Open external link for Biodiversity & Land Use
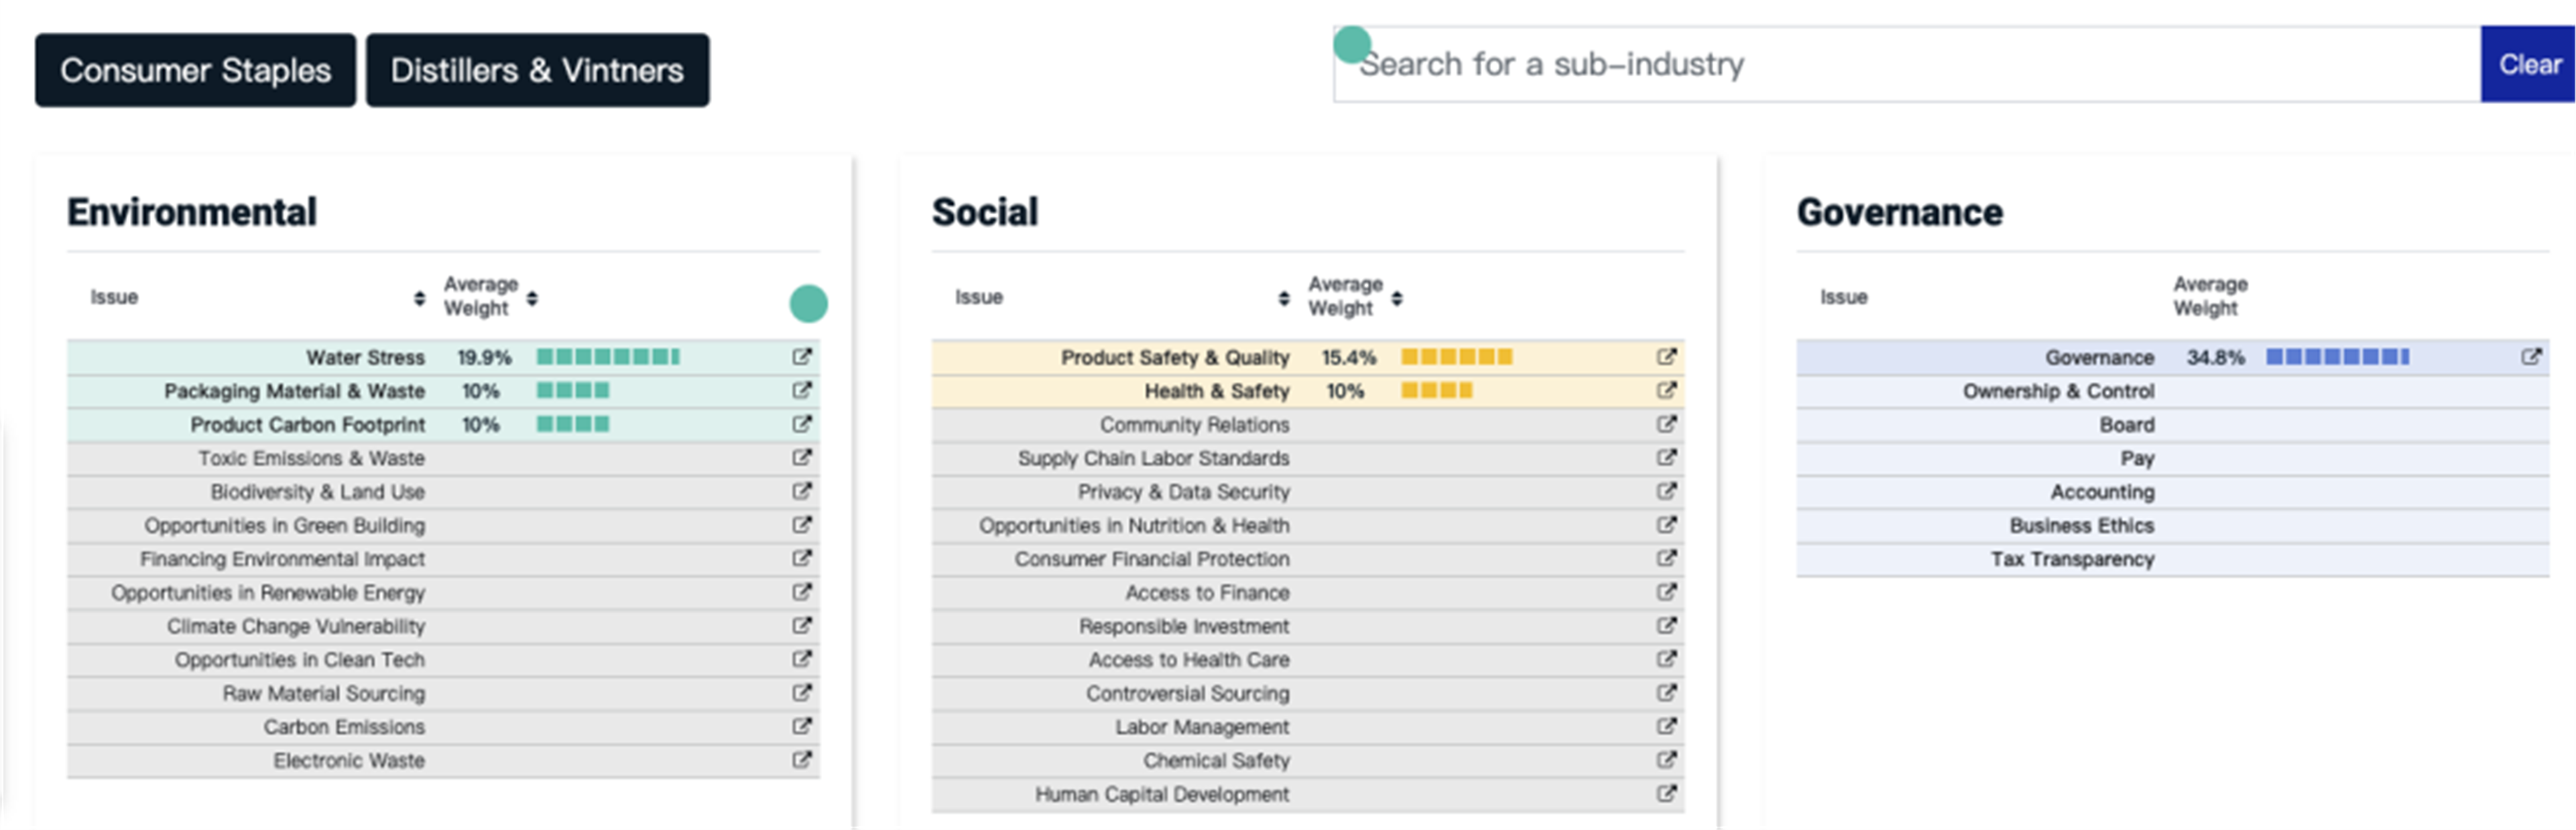 point(802,492)
